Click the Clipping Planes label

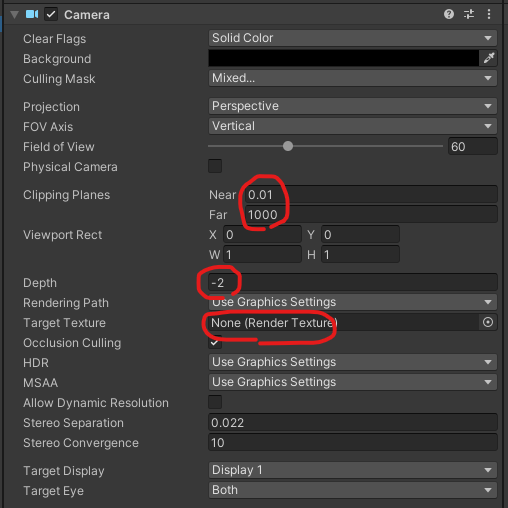66,195
